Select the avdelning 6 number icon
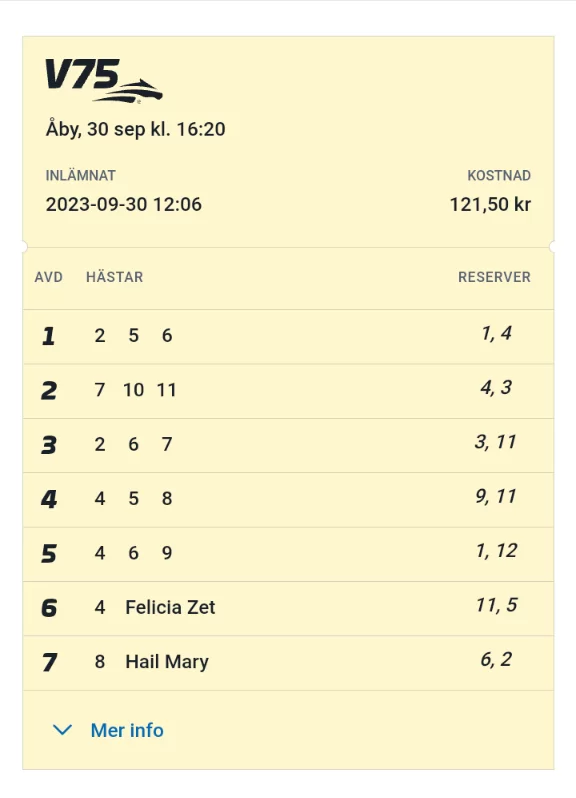 click(x=49, y=608)
